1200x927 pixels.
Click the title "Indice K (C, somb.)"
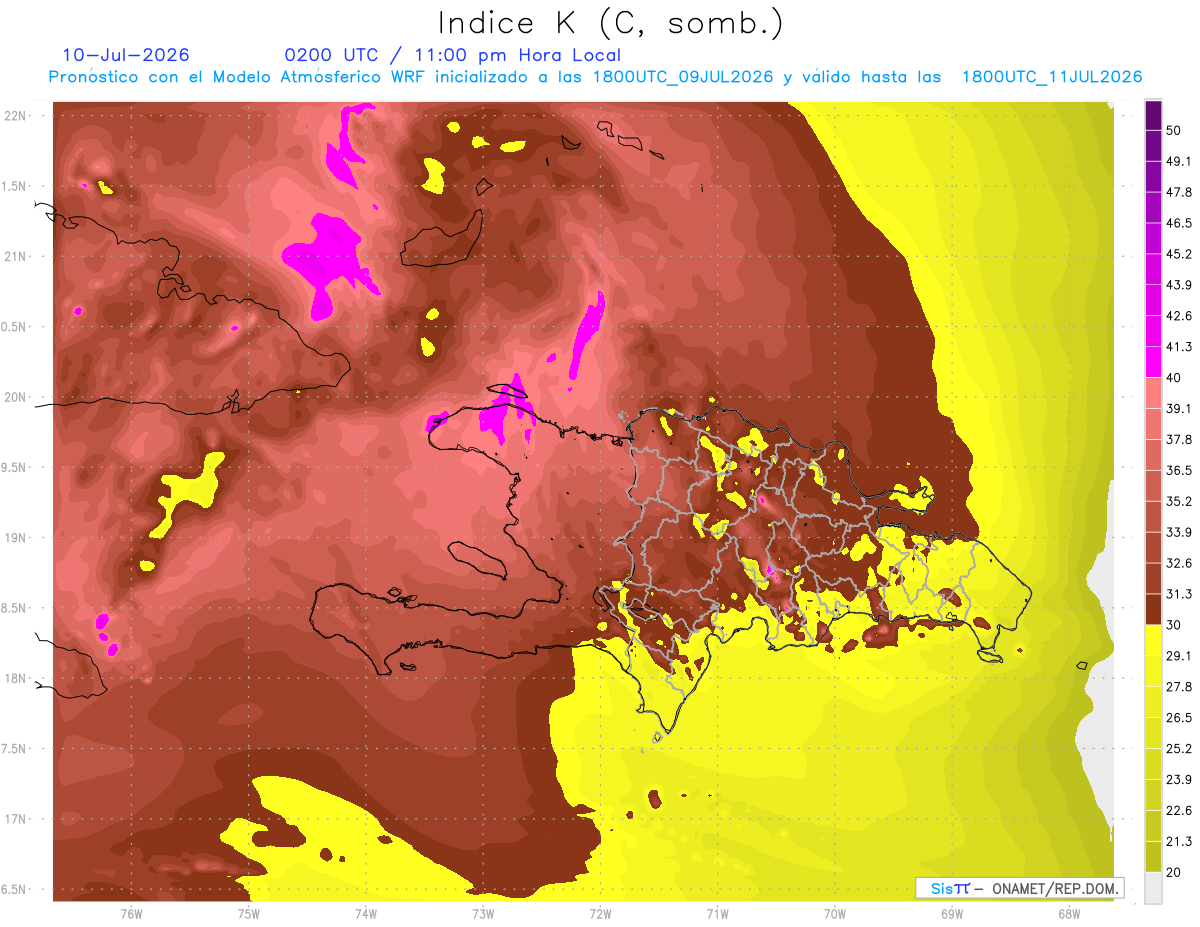pyautogui.click(x=610, y=24)
